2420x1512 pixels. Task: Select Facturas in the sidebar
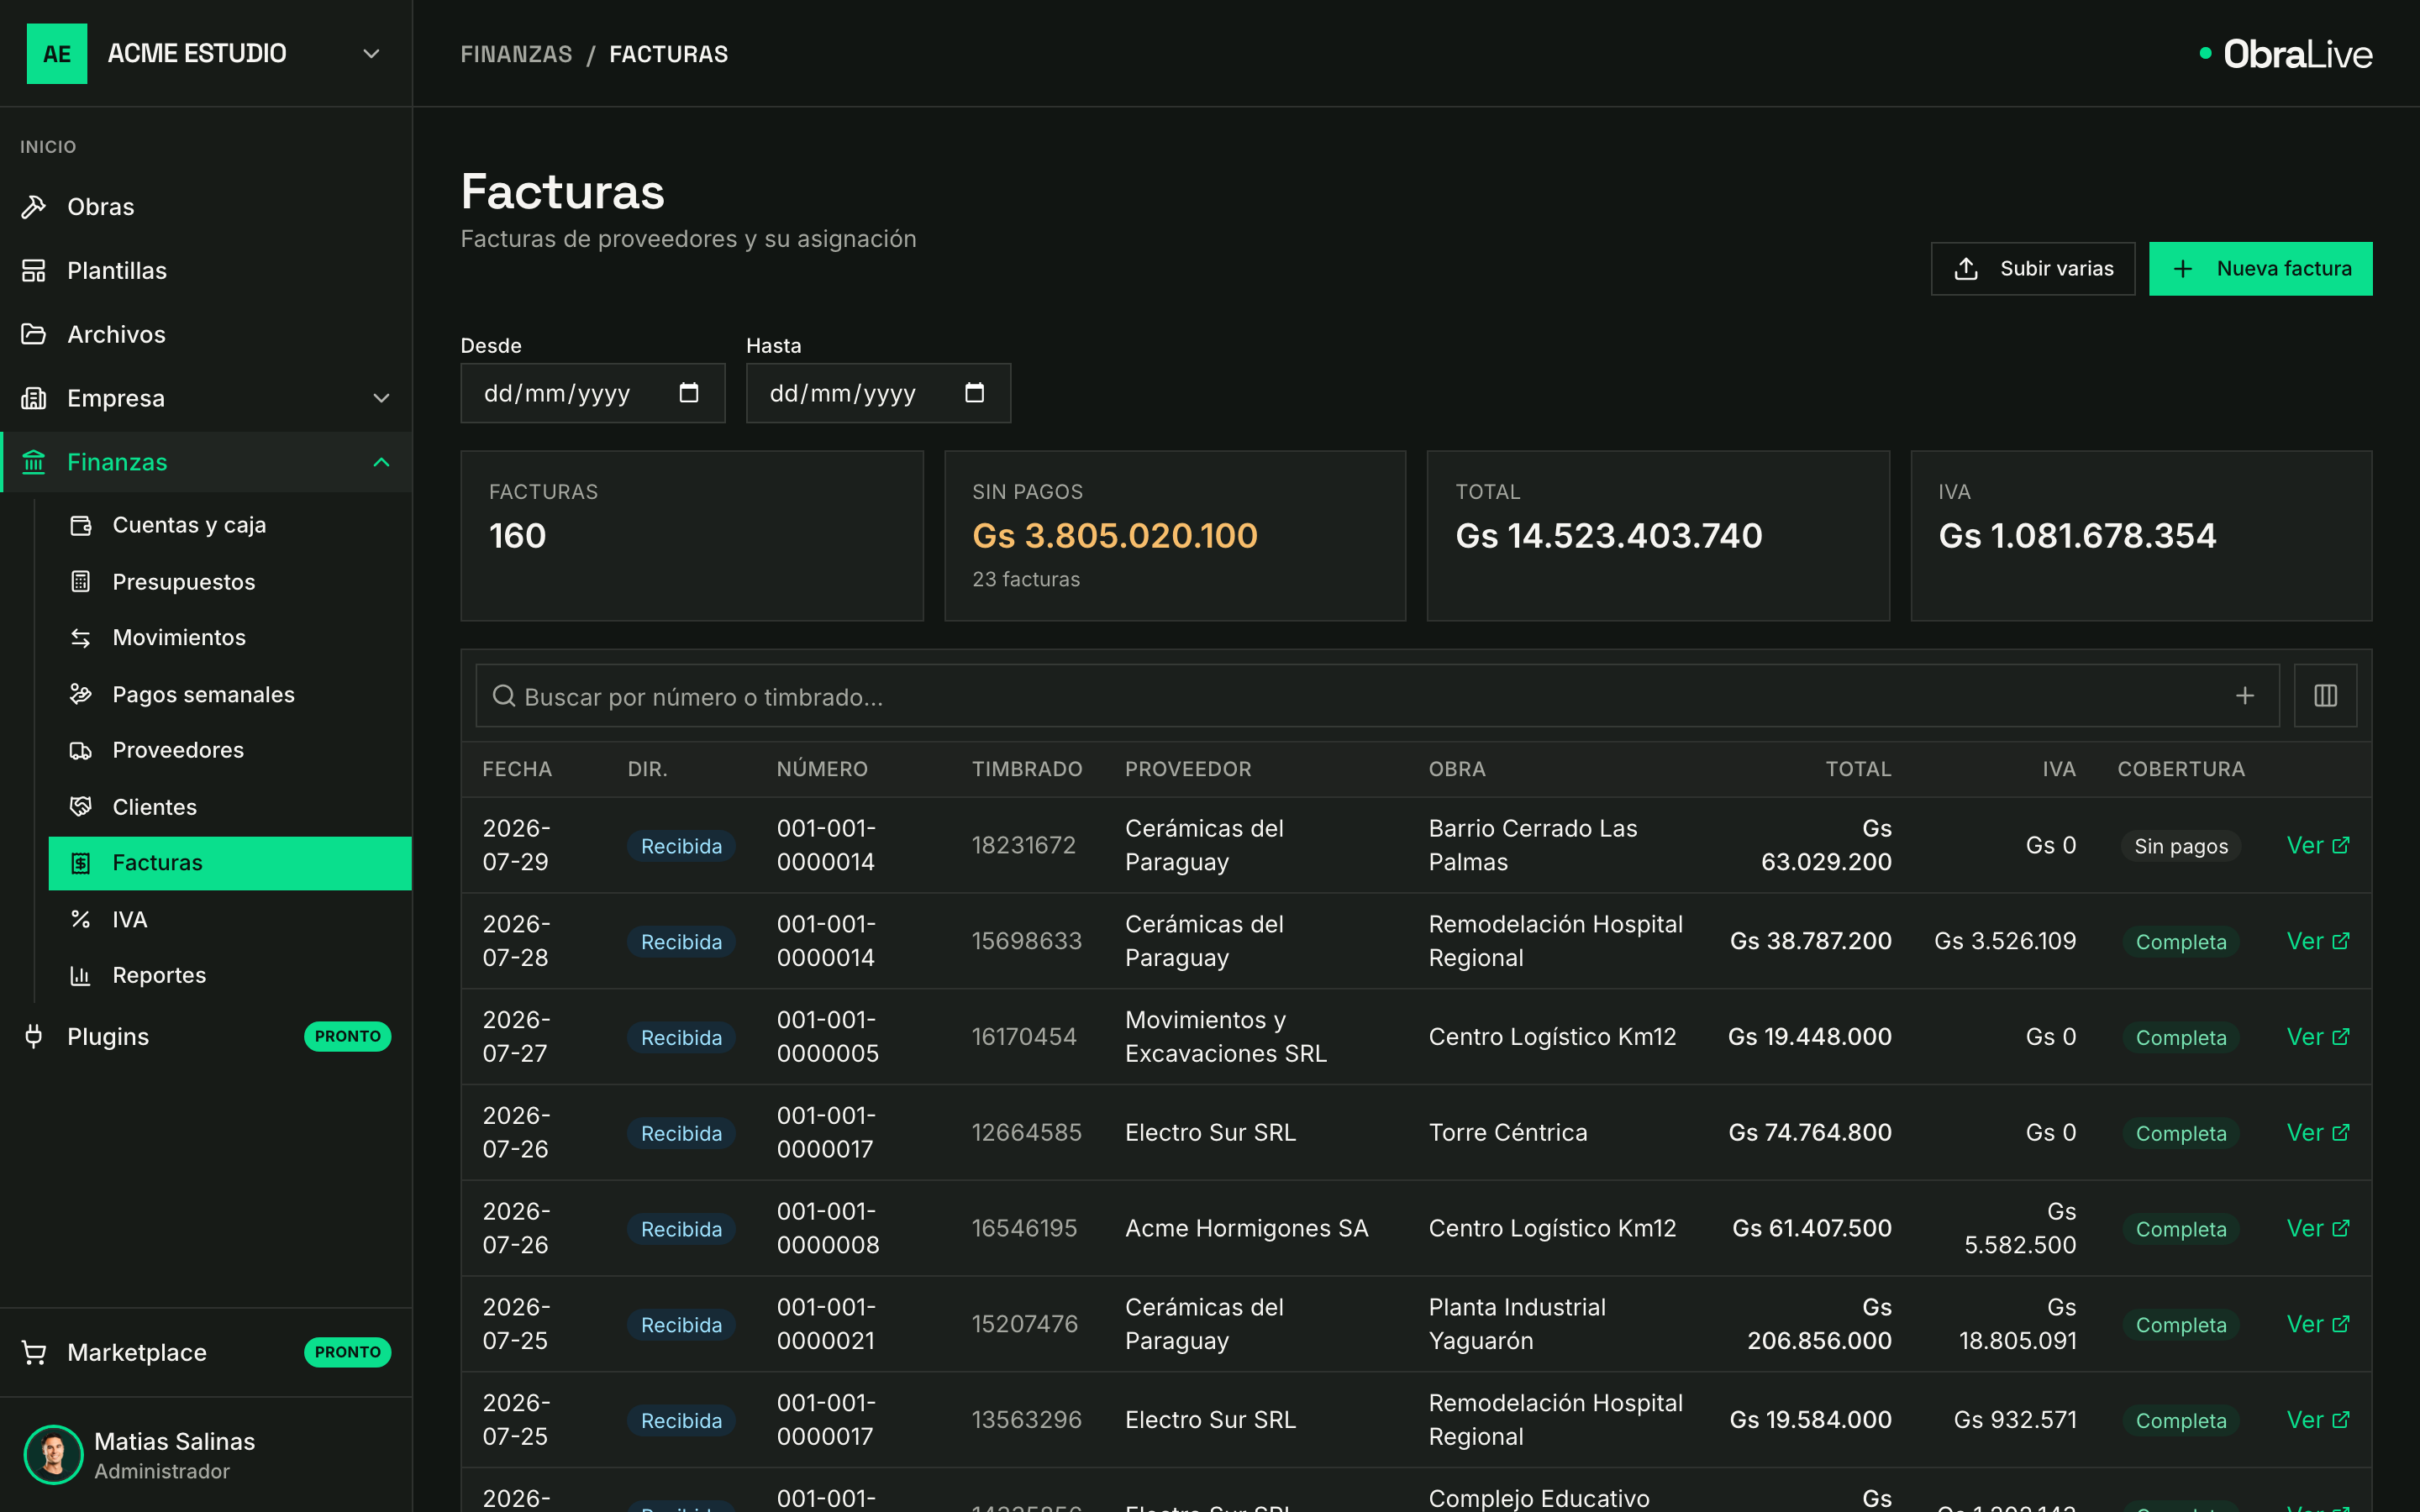[x=230, y=863]
